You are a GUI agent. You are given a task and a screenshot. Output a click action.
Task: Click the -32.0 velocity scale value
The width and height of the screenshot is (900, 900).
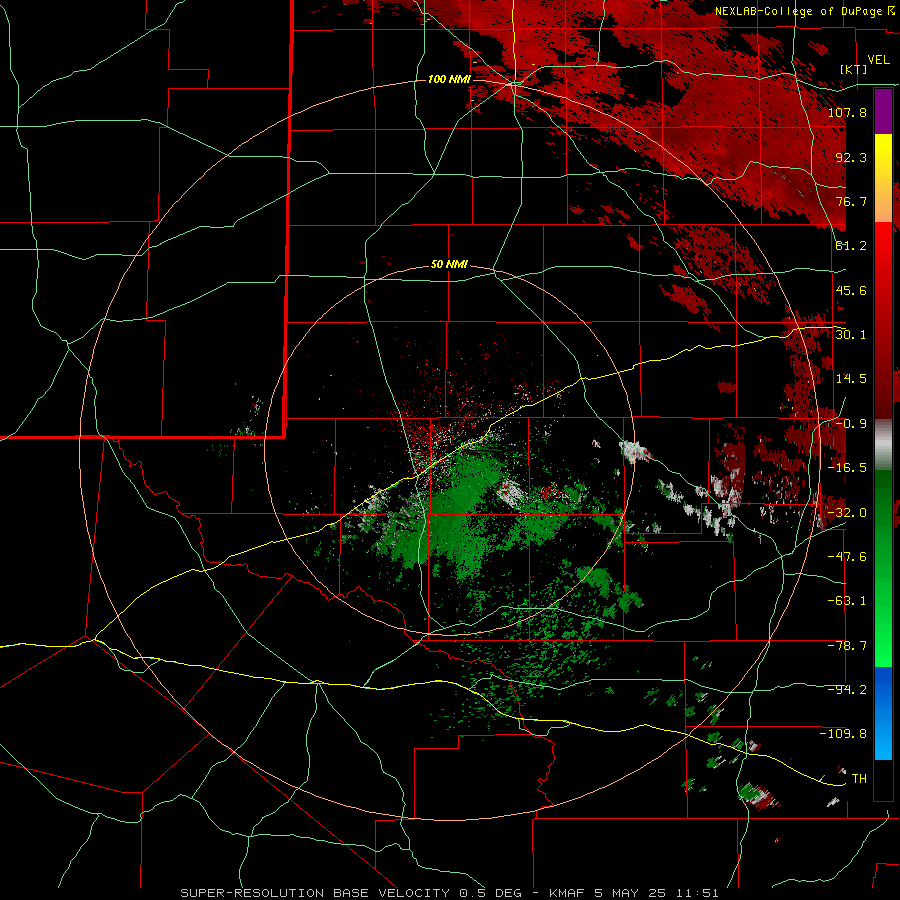[847, 513]
